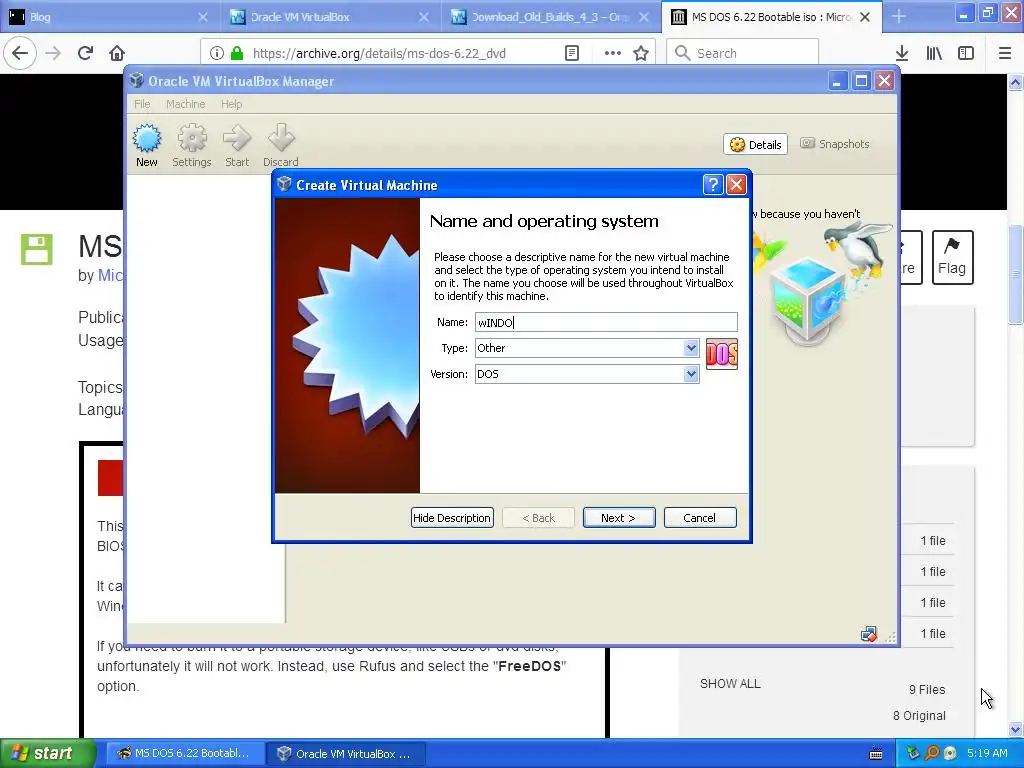
Task: Open a new browser tab
Action: pos(899,17)
